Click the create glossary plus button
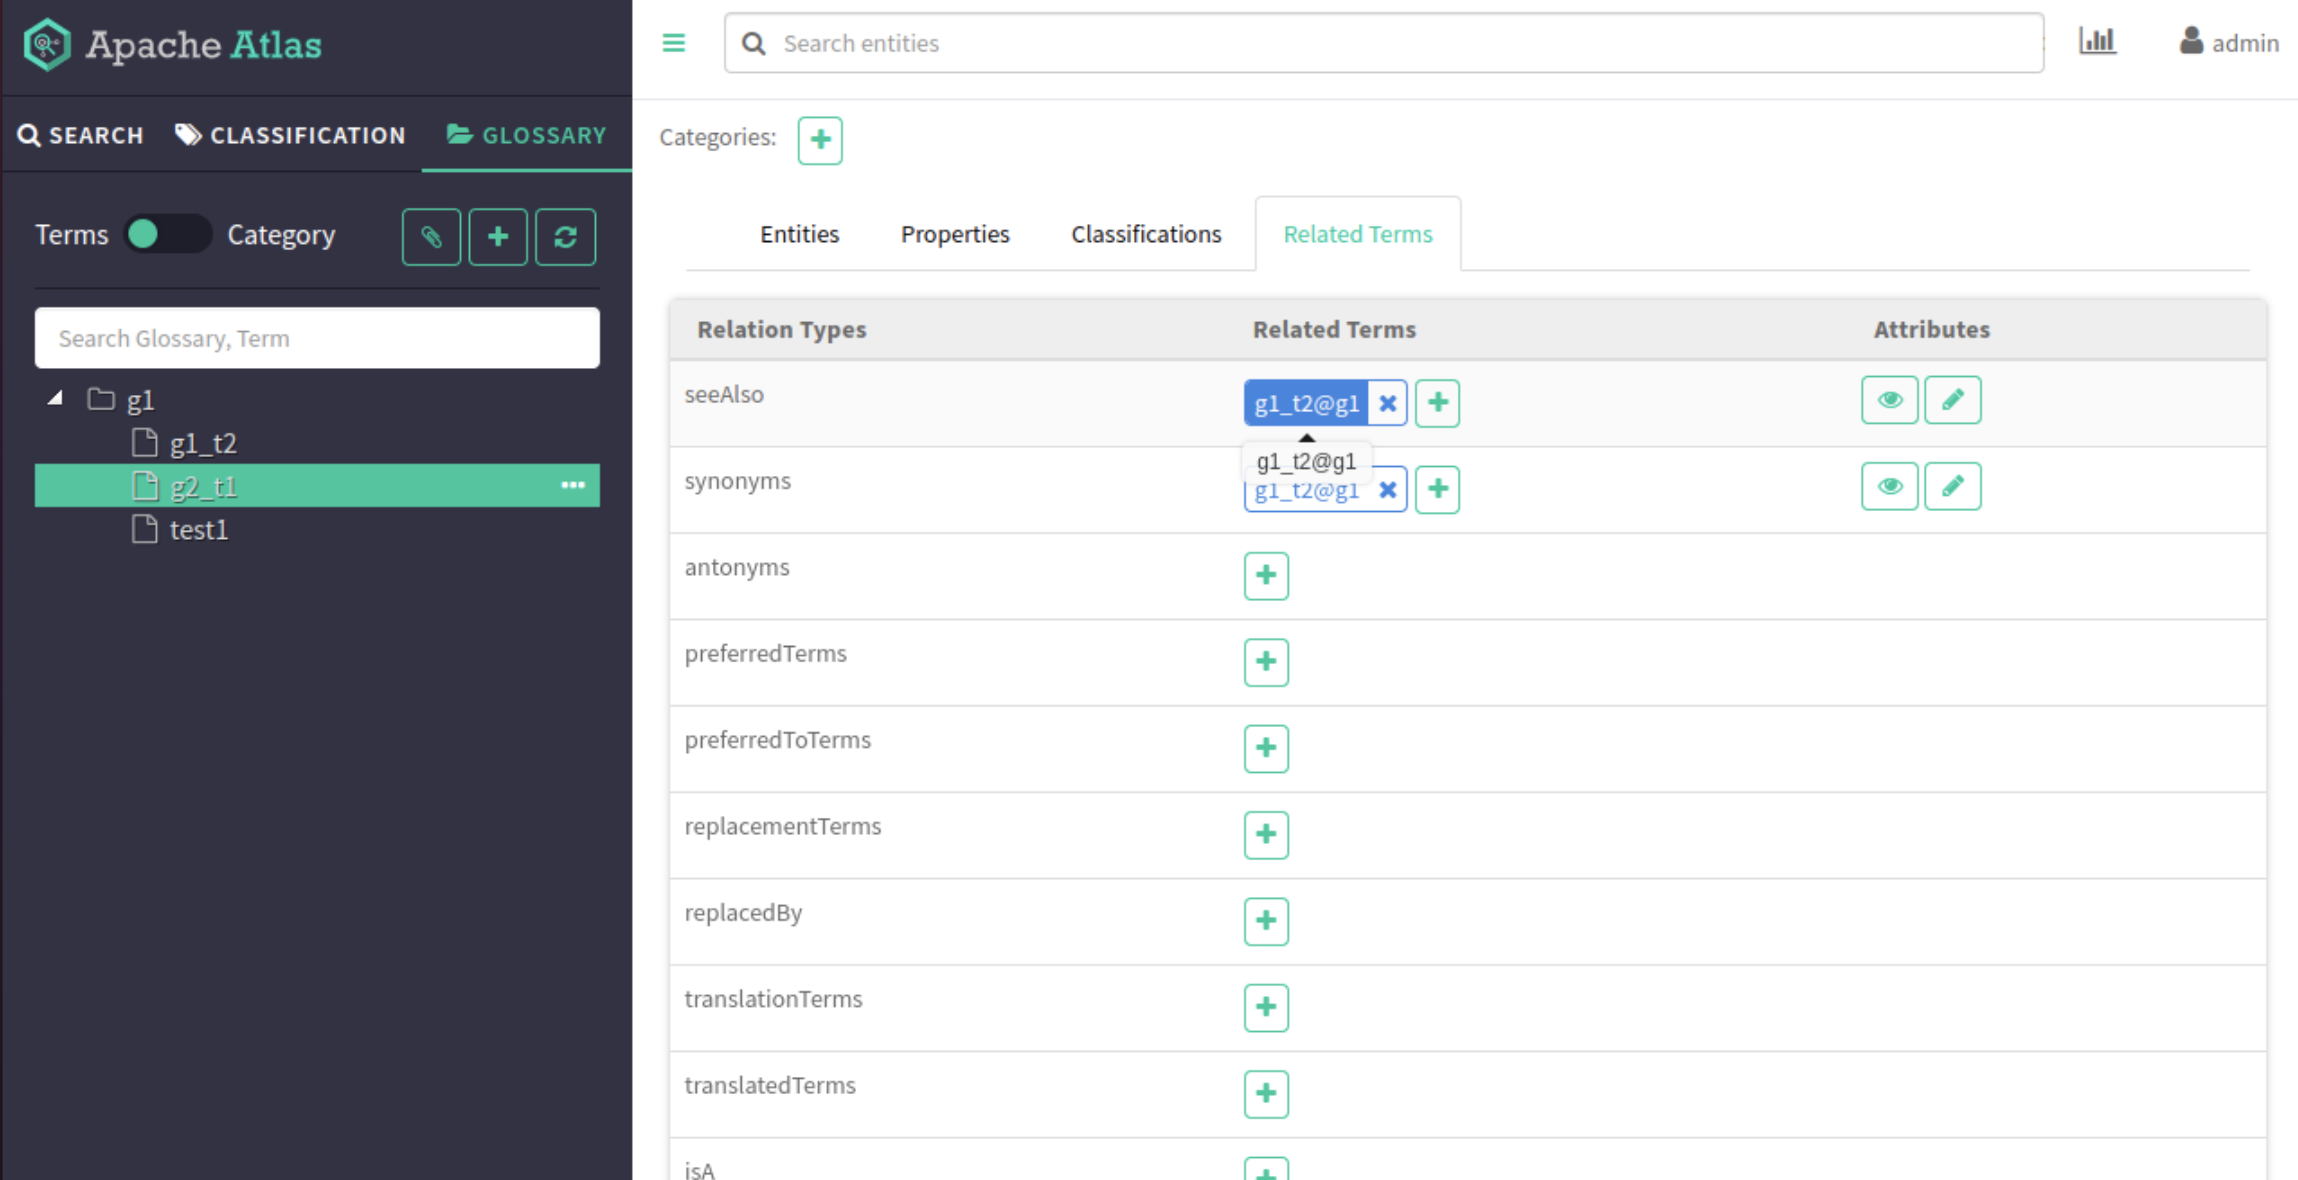Image resolution: width=2298 pixels, height=1180 pixels. (x=498, y=237)
